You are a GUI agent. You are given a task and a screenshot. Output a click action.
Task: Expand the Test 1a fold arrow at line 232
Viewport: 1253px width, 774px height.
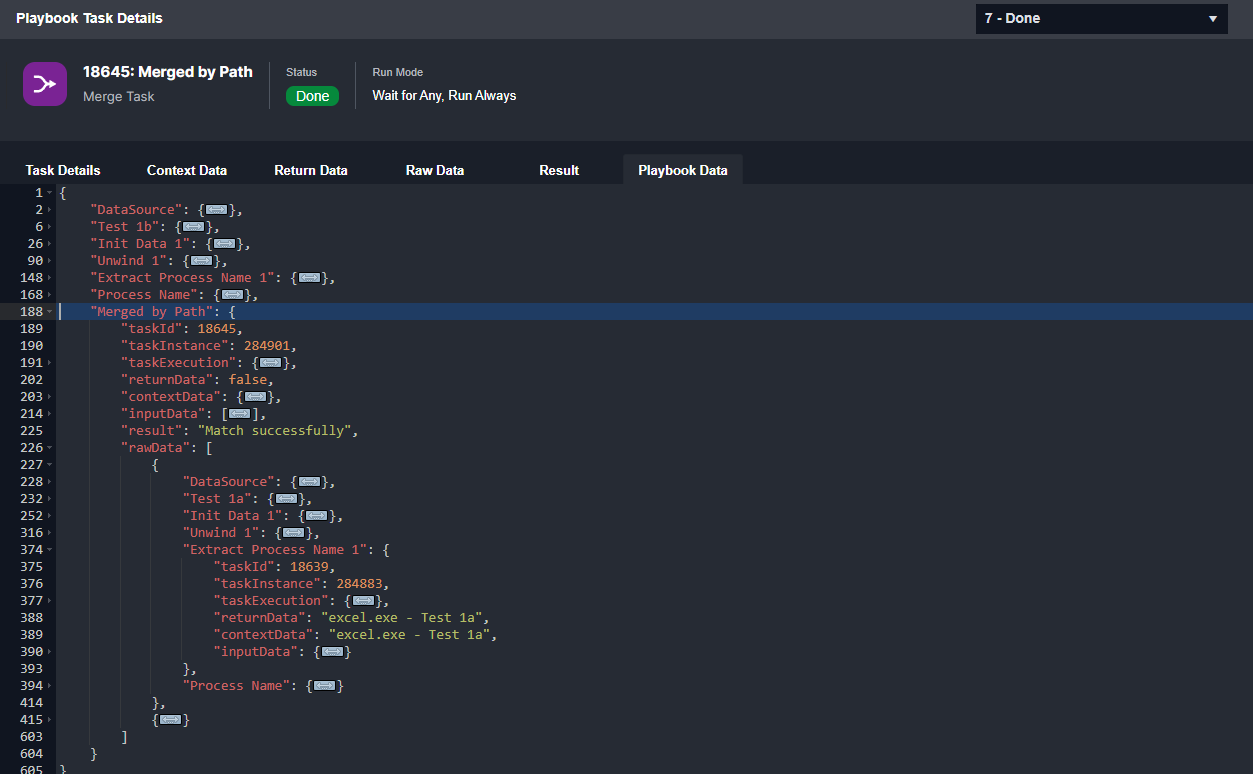tap(49, 499)
